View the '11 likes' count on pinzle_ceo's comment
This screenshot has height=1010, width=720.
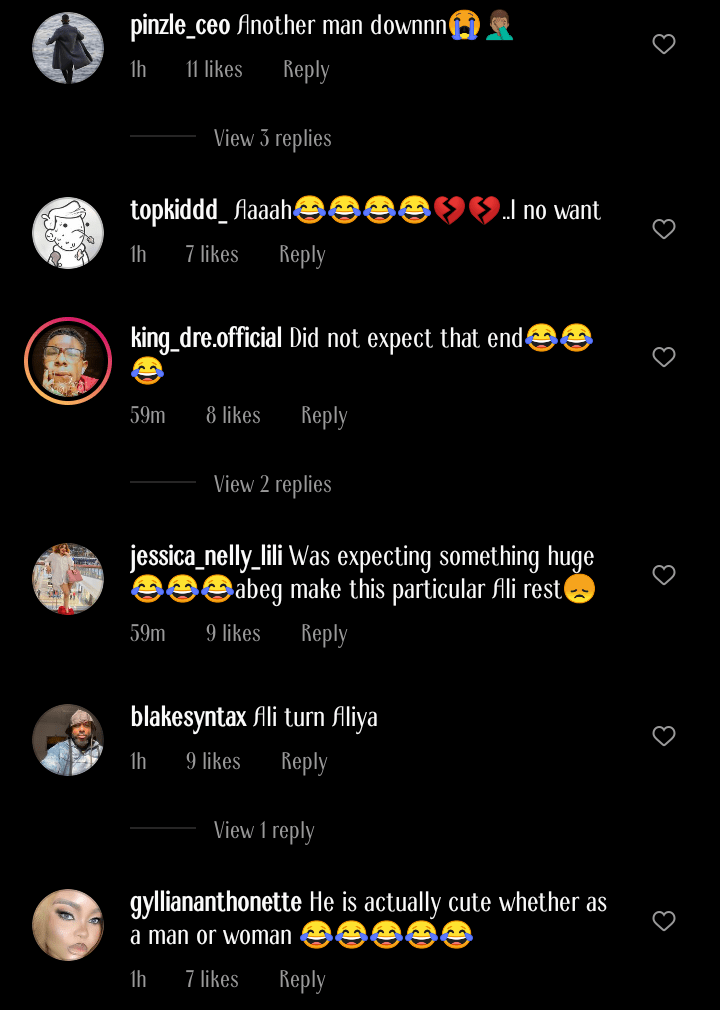[214, 69]
